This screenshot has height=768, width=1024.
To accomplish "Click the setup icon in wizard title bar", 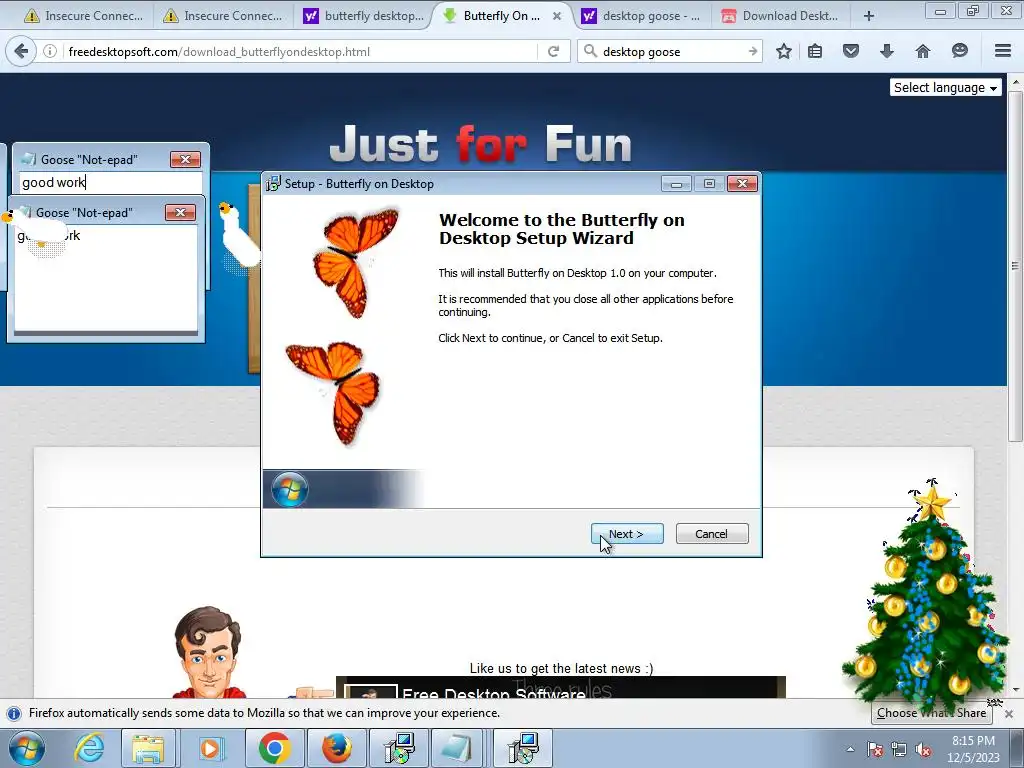I will [273, 184].
